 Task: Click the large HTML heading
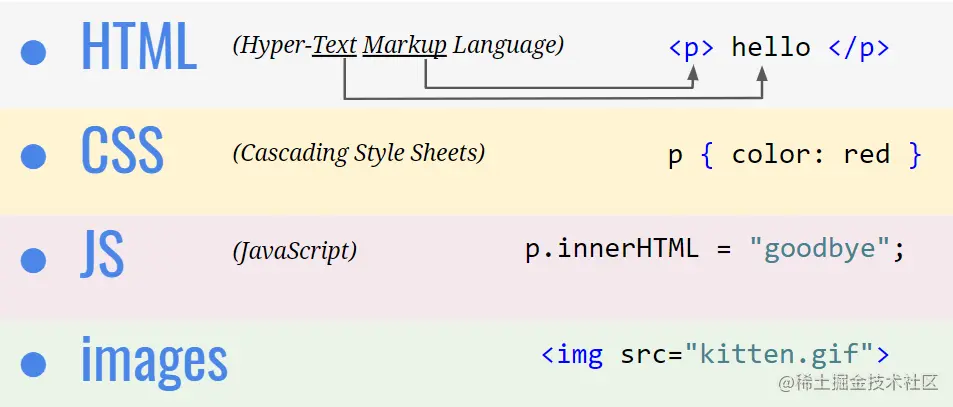(138, 46)
